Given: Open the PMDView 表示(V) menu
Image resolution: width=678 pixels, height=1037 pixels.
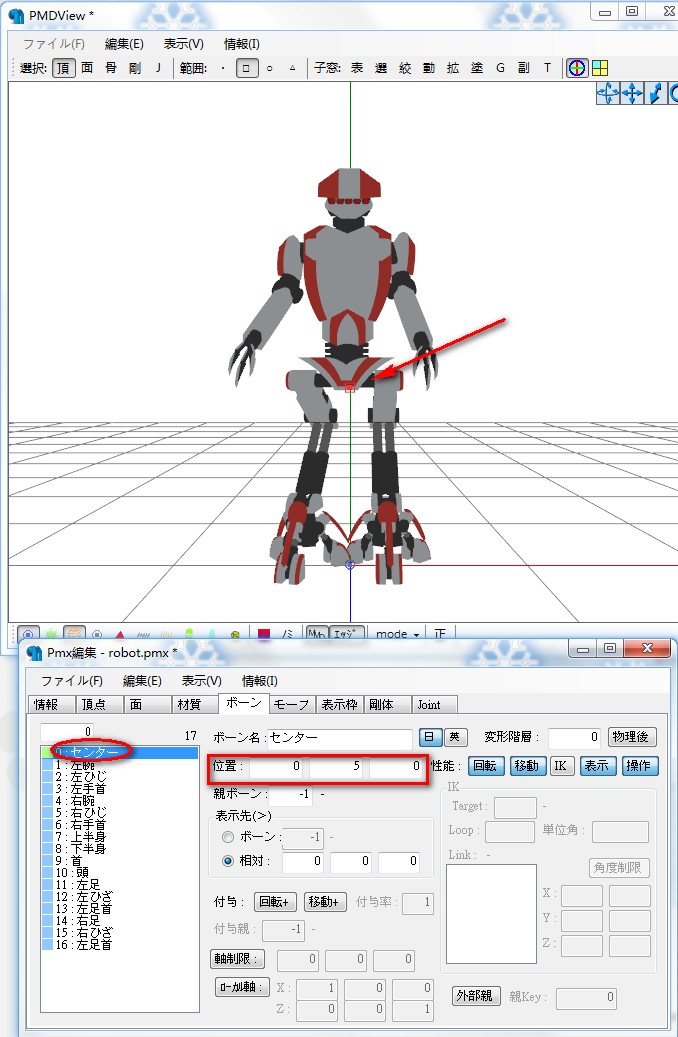Looking at the screenshot, I should coord(183,44).
